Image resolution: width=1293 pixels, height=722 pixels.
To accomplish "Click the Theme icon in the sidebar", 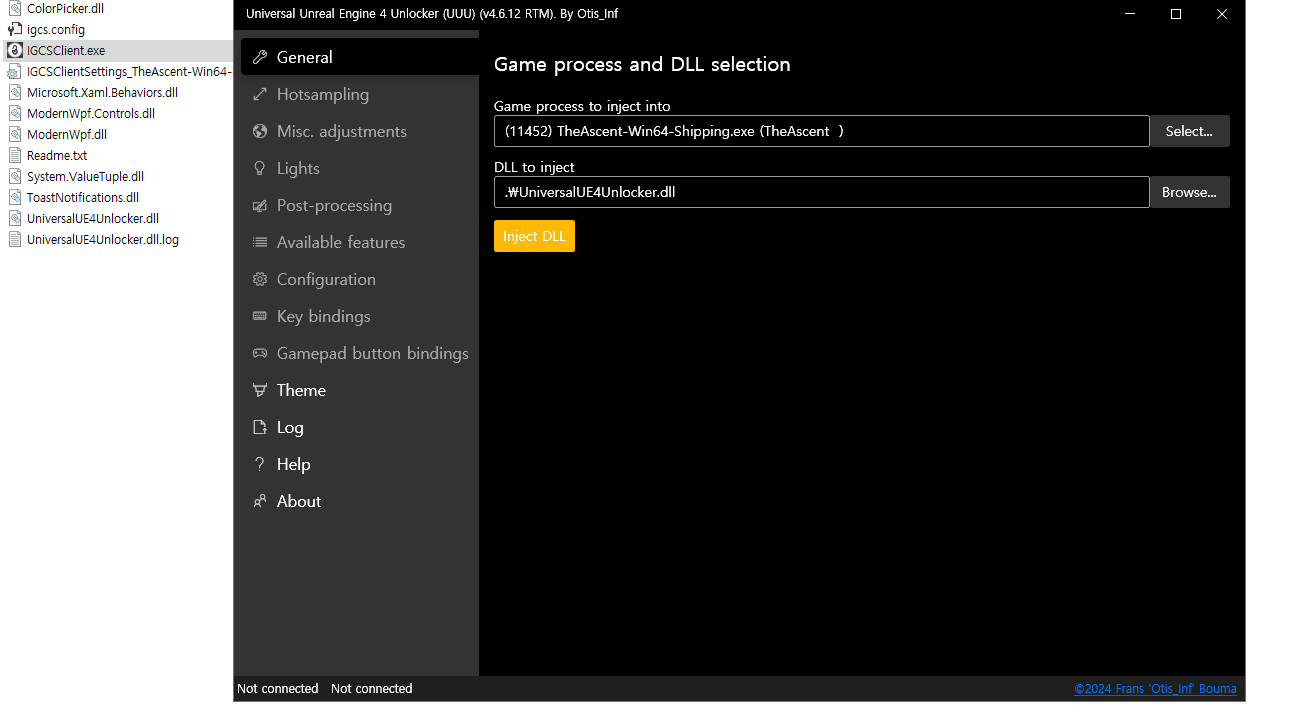I will [260, 390].
